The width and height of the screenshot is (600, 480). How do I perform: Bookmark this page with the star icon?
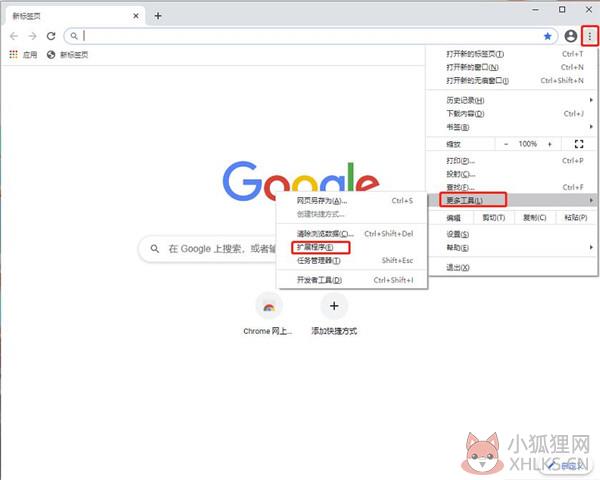(x=548, y=36)
